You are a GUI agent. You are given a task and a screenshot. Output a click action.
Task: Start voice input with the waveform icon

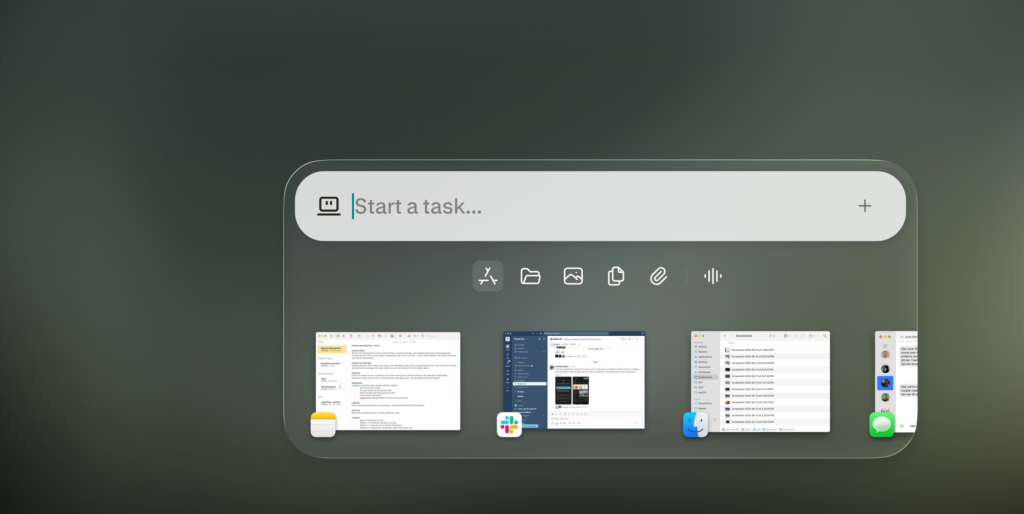(712, 276)
